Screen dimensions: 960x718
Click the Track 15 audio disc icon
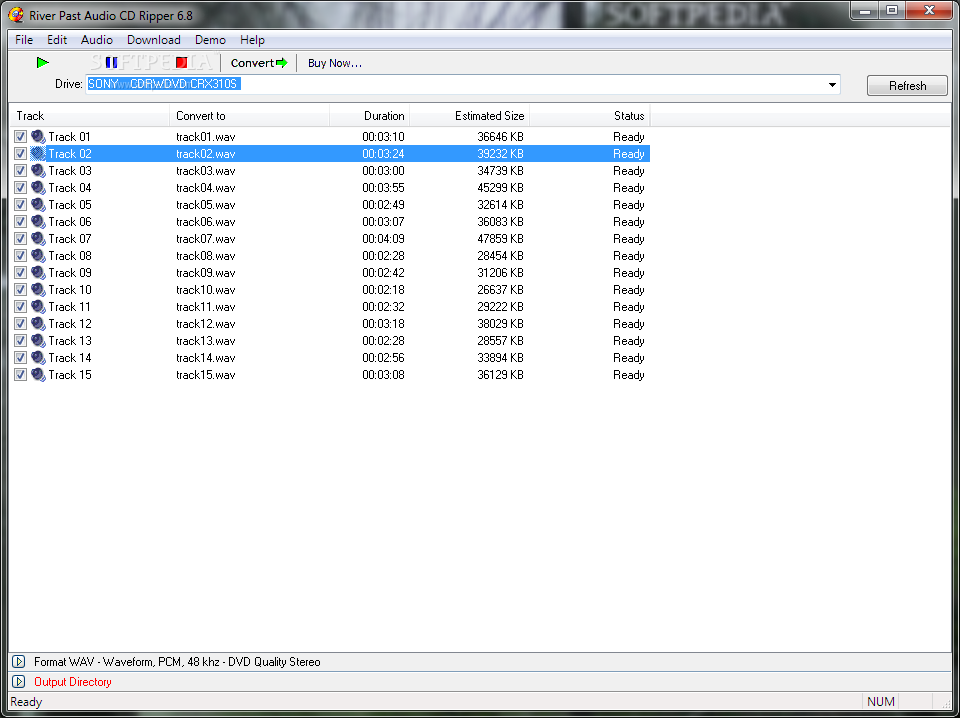click(38, 375)
